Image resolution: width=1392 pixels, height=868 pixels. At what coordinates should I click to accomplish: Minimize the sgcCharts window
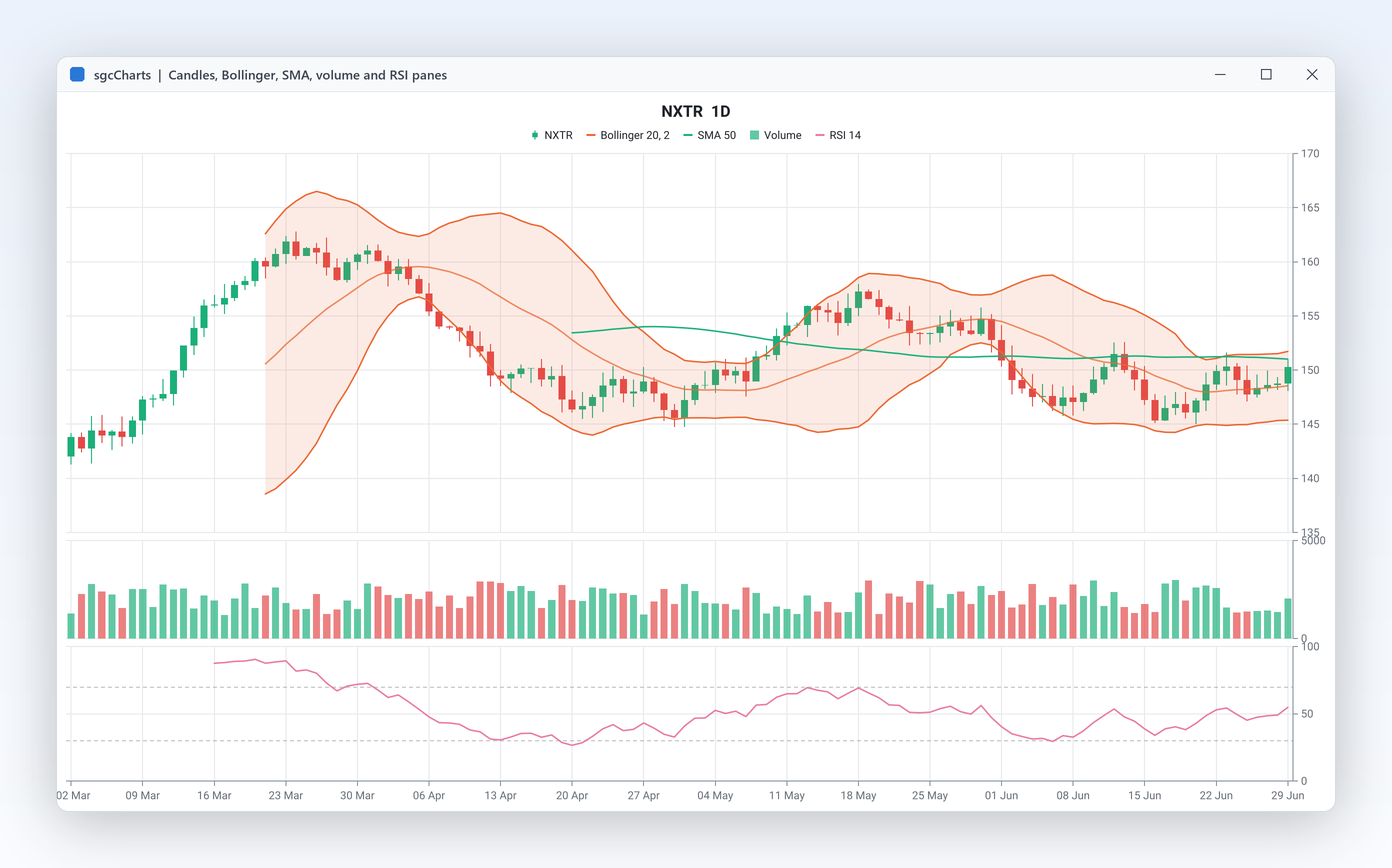(x=1220, y=74)
